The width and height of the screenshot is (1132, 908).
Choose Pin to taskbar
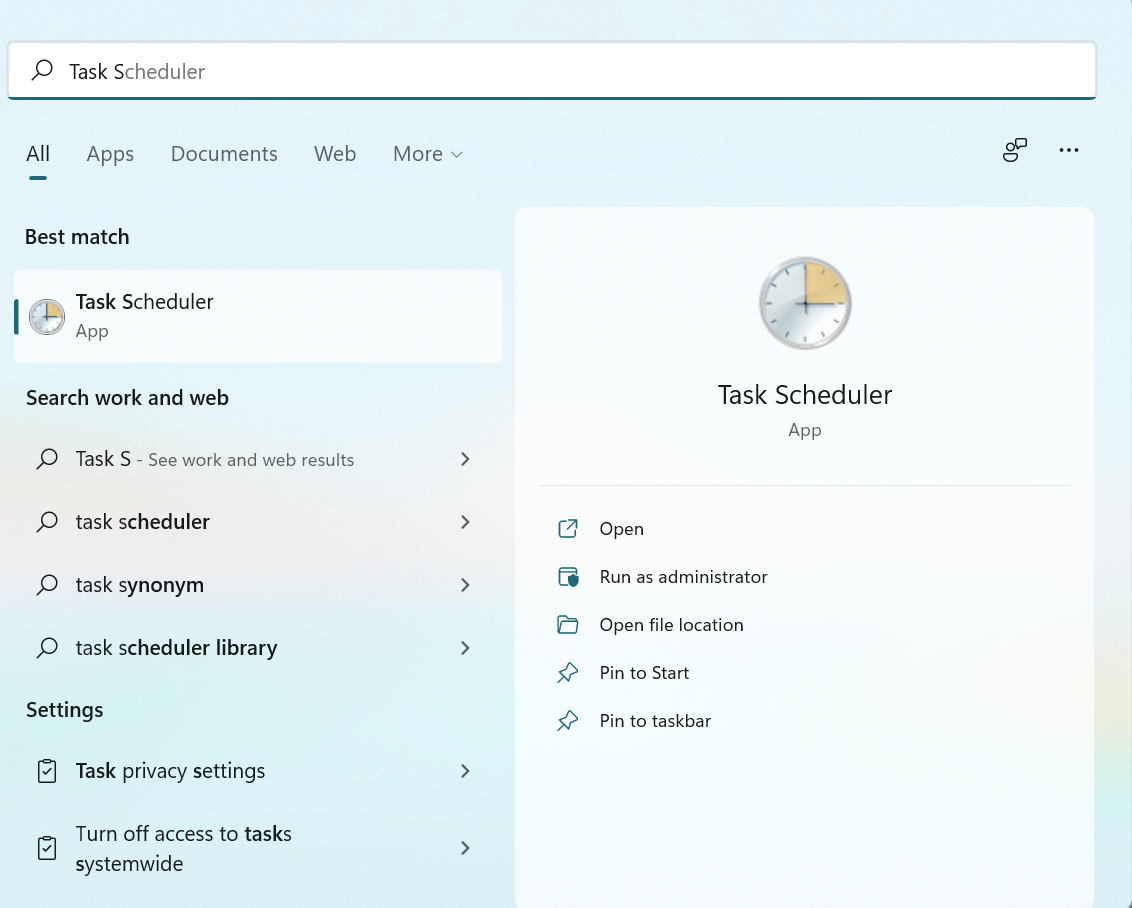coord(655,721)
